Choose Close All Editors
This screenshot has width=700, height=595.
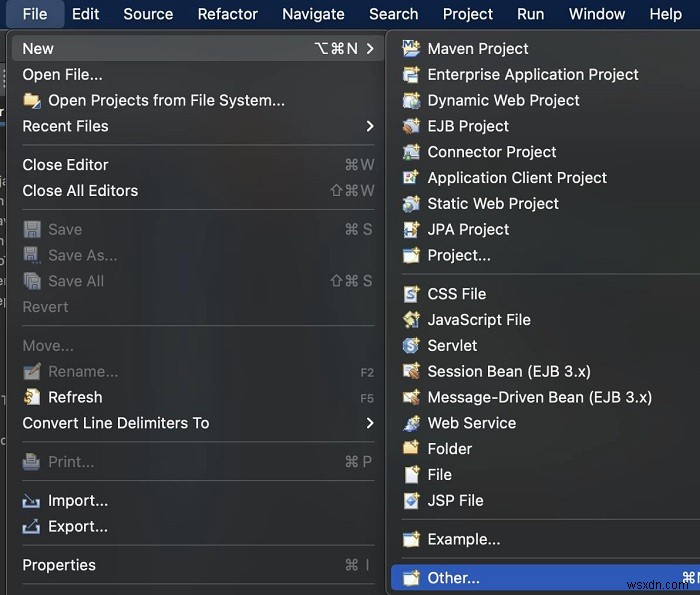point(80,190)
